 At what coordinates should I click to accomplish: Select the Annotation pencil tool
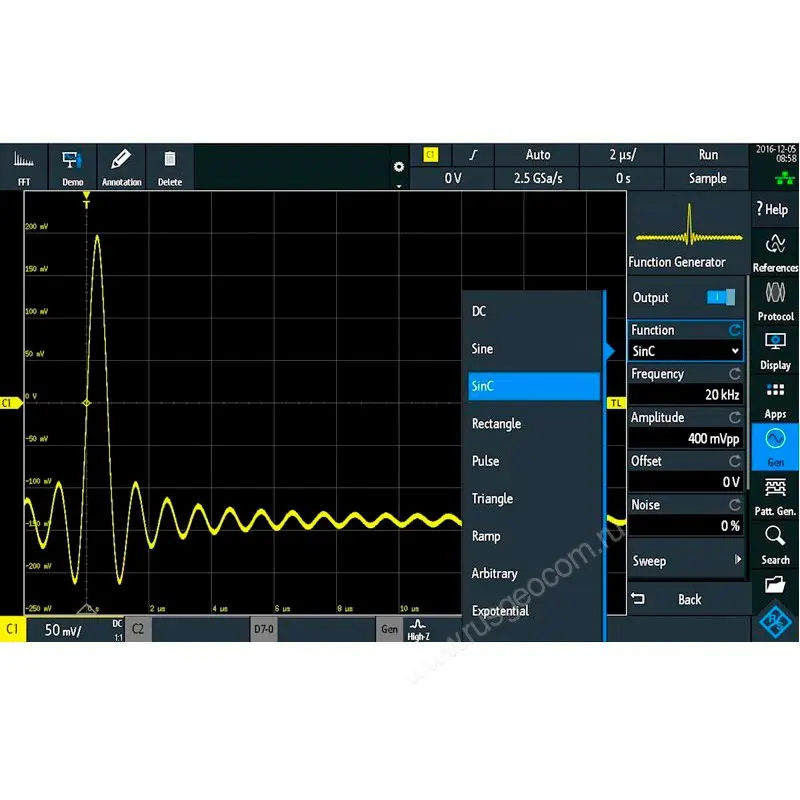point(121,167)
